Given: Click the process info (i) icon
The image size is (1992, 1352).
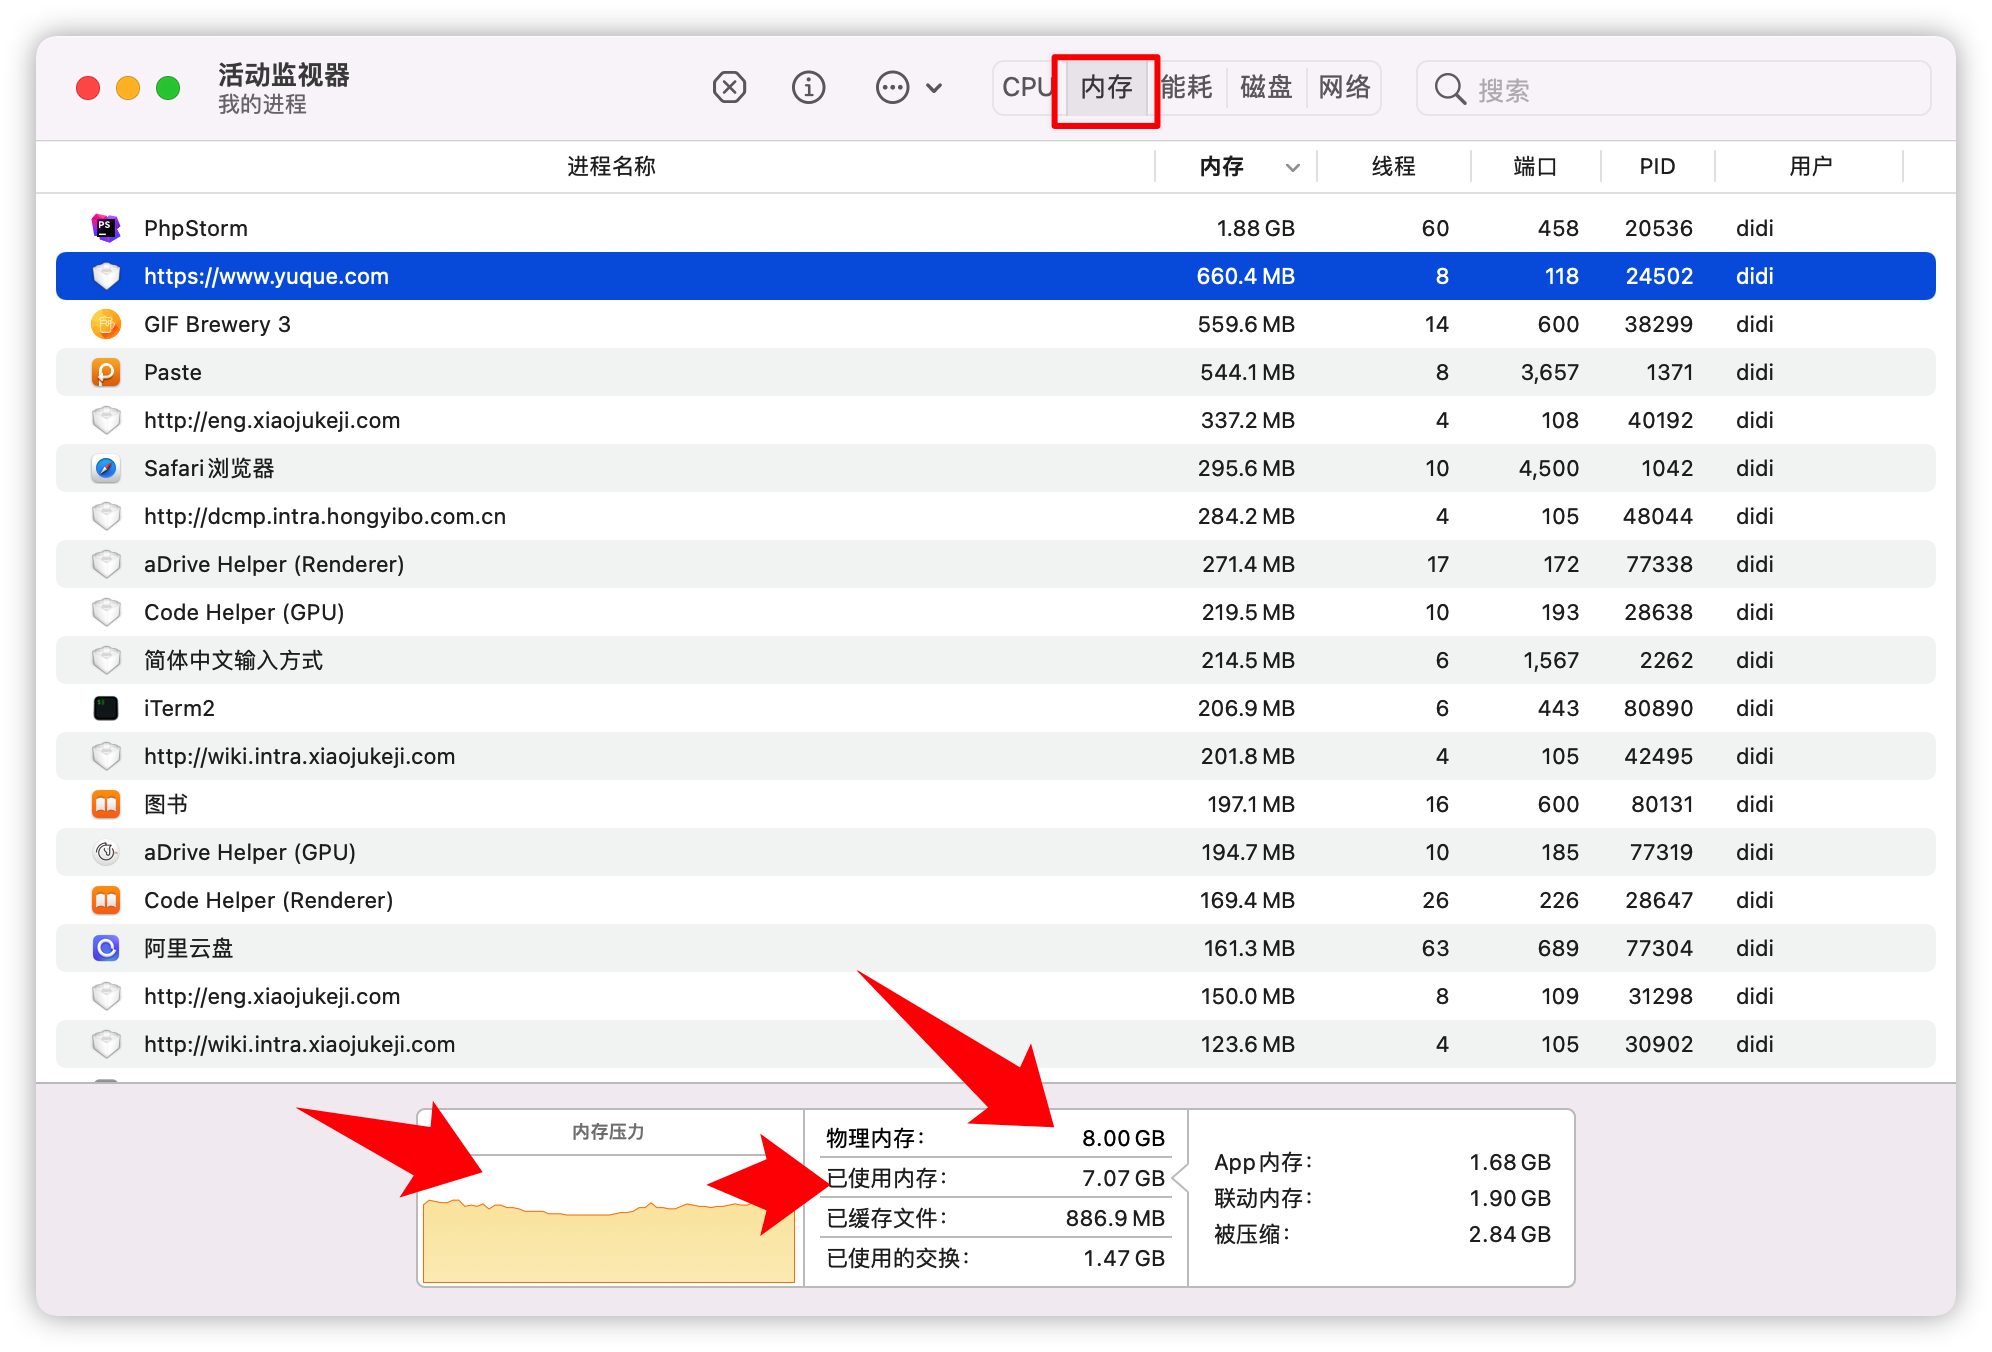Looking at the screenshot, I should tap(808, 88).
